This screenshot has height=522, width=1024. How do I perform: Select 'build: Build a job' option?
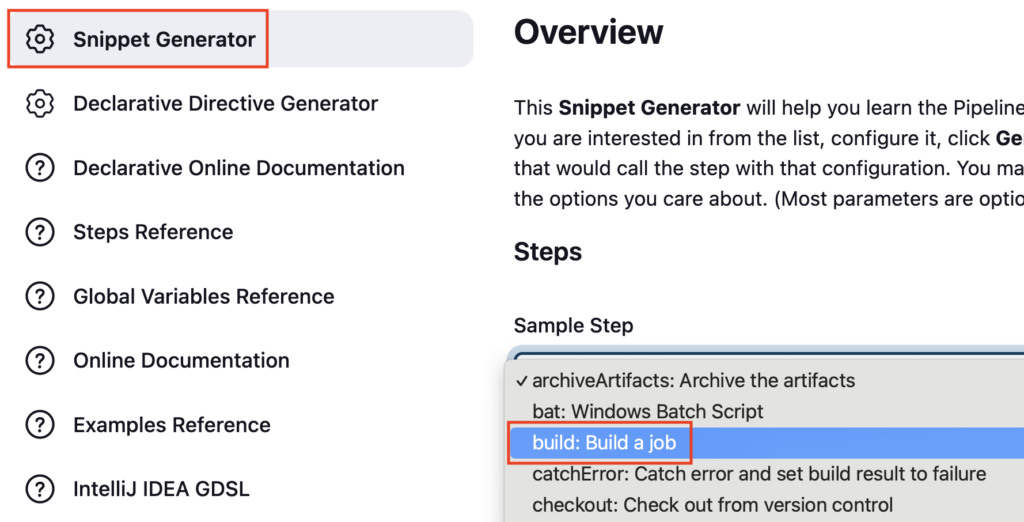[765, 443]
